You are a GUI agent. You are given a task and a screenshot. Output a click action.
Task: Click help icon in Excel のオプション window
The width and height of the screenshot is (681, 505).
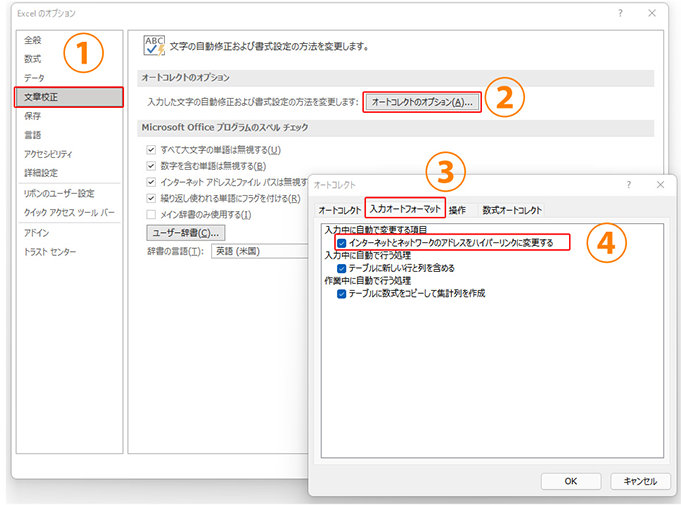click(620, 13)
